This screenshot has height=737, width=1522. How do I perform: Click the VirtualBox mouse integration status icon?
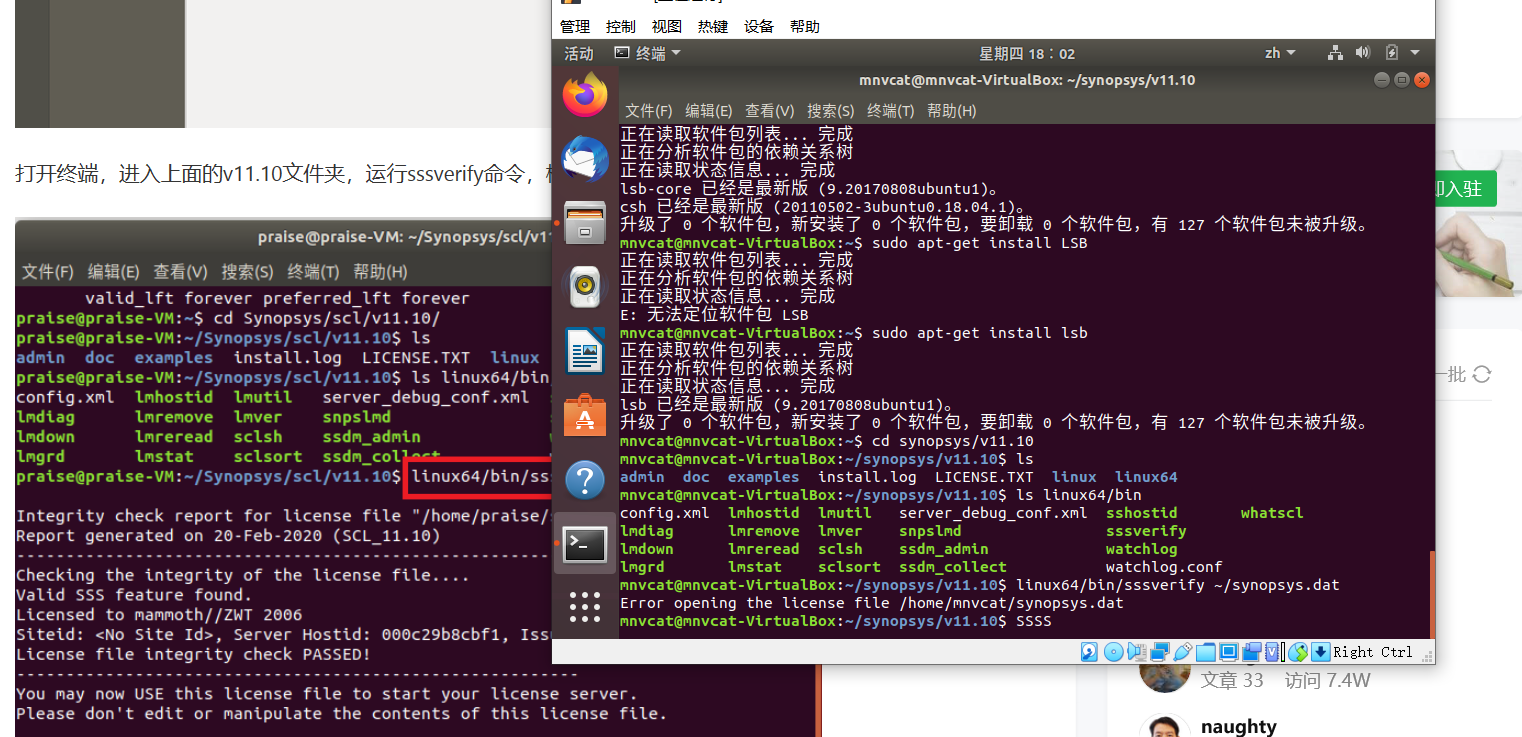(x=1297, y=652)
